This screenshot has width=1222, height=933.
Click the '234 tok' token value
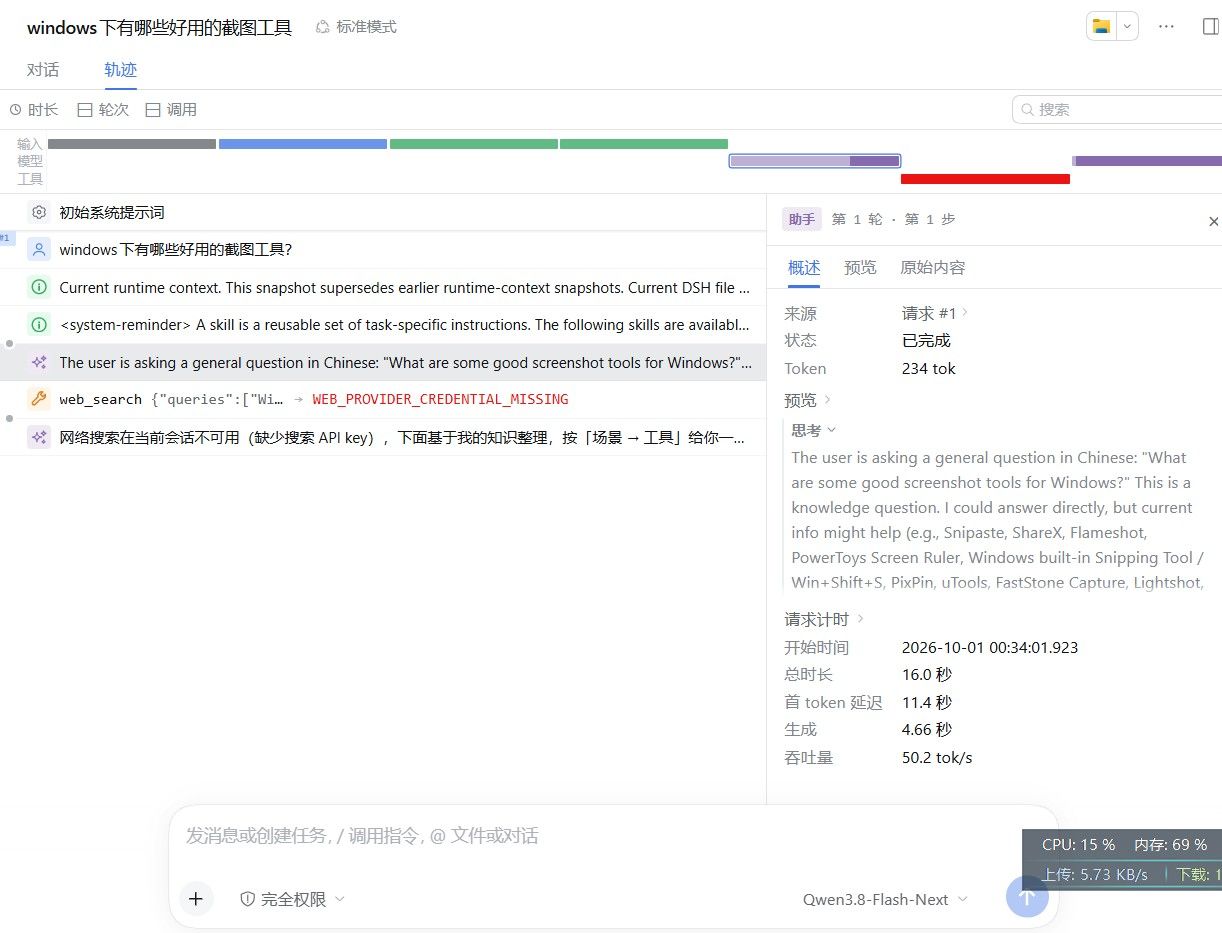(929, 369)
